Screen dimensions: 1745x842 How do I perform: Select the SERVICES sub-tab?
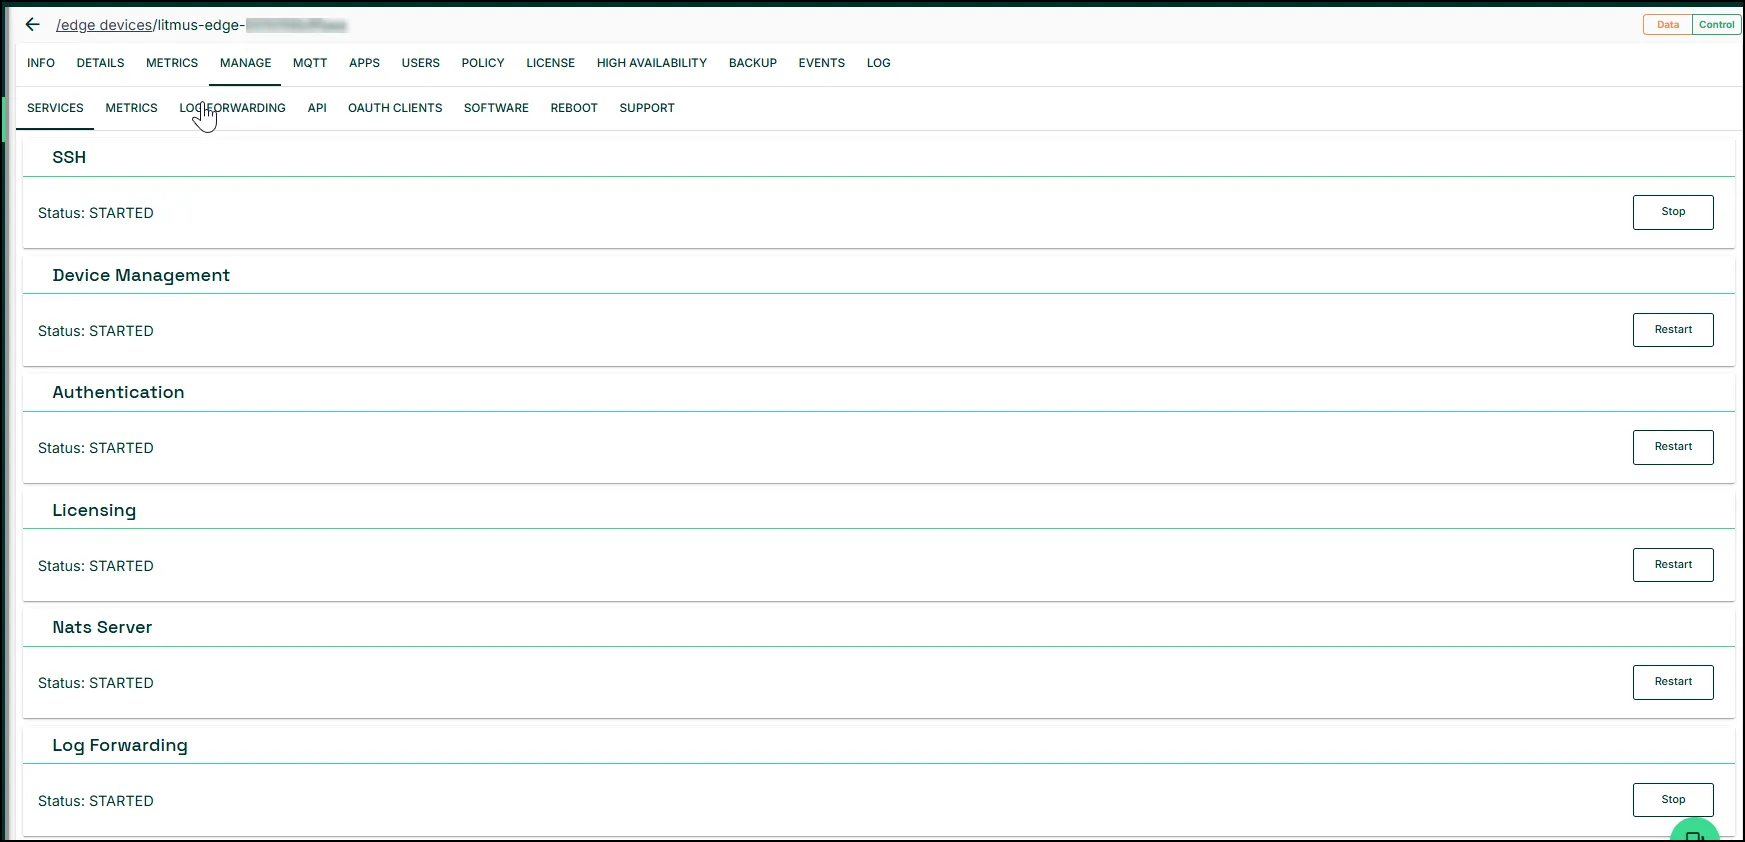coord(55,108)
